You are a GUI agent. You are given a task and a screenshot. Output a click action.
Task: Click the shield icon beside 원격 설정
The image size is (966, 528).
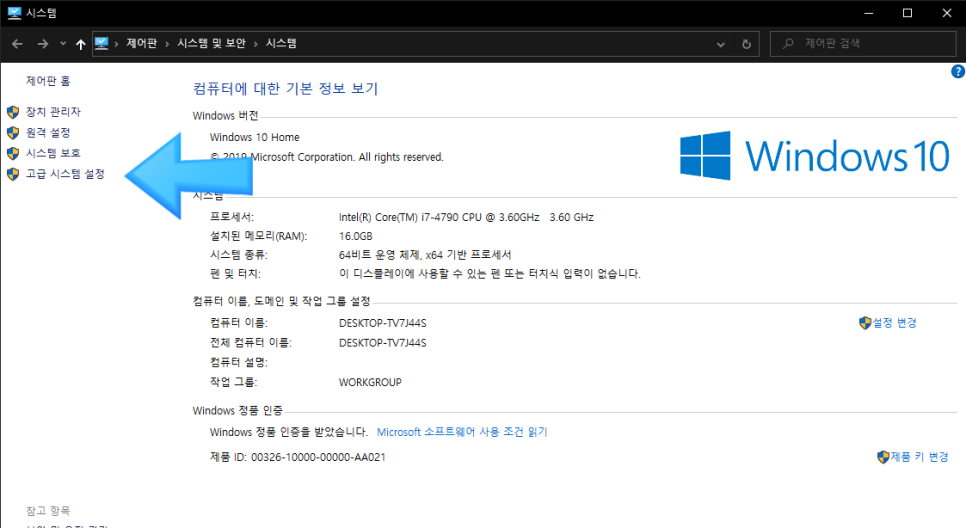(13, 132)
